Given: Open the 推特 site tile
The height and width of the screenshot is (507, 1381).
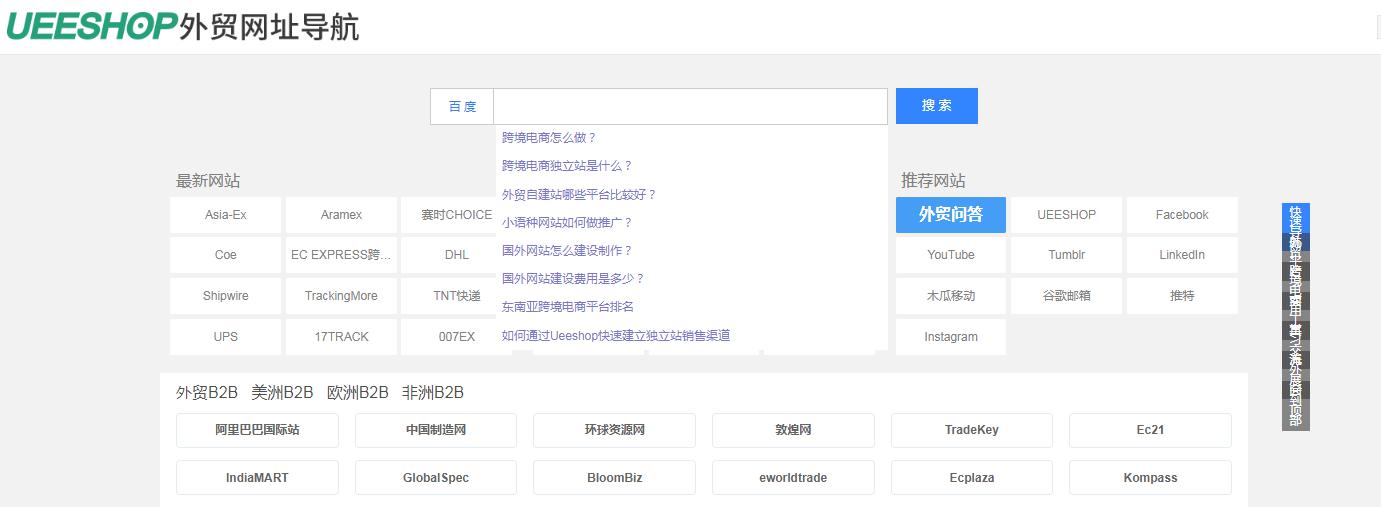Looking at the screenshot, I should pos(1182,296).
